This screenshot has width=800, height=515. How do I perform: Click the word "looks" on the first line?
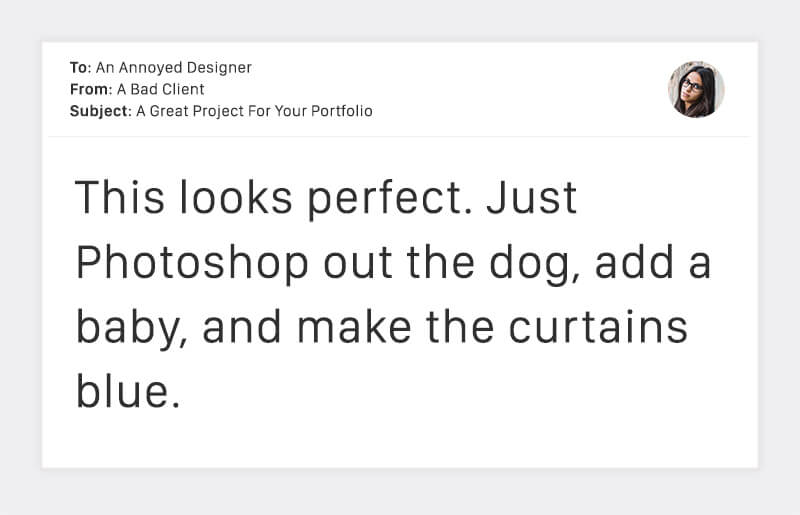(x=236, y=199)
